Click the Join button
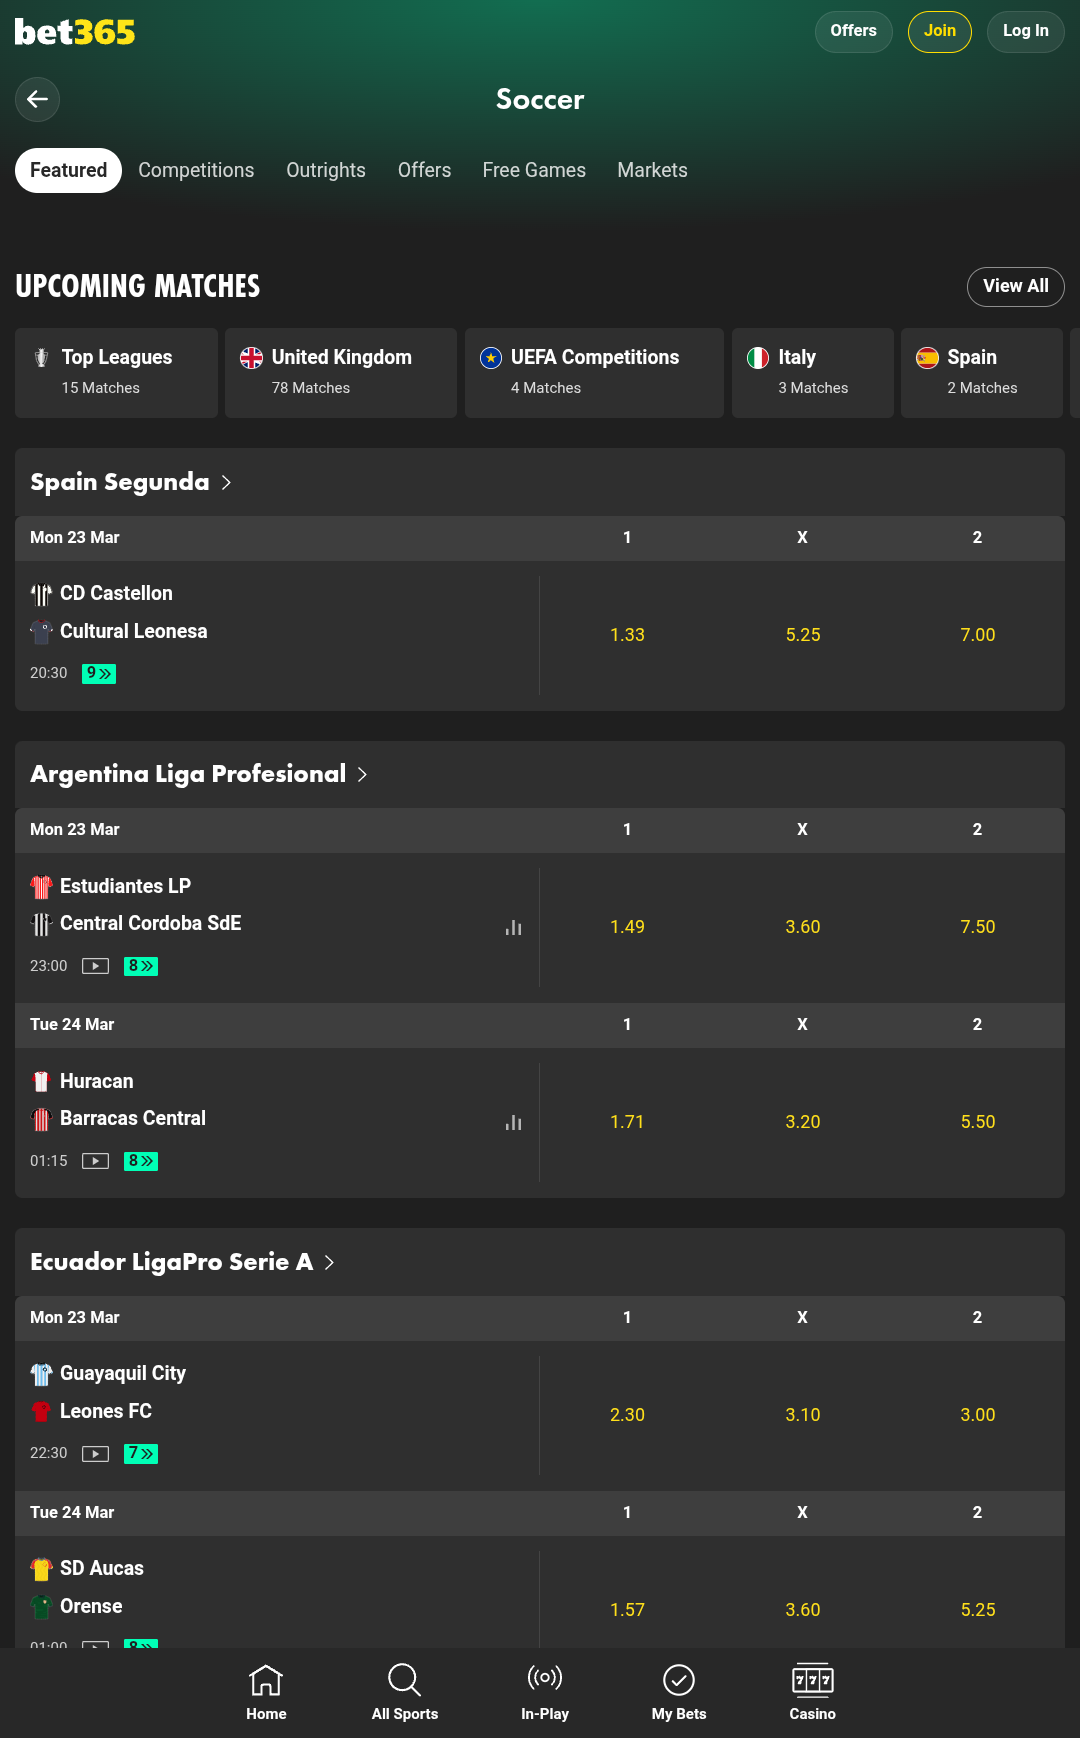Image resolution: width=1080 pixels, height=1738 pixels. coord(939,31)
